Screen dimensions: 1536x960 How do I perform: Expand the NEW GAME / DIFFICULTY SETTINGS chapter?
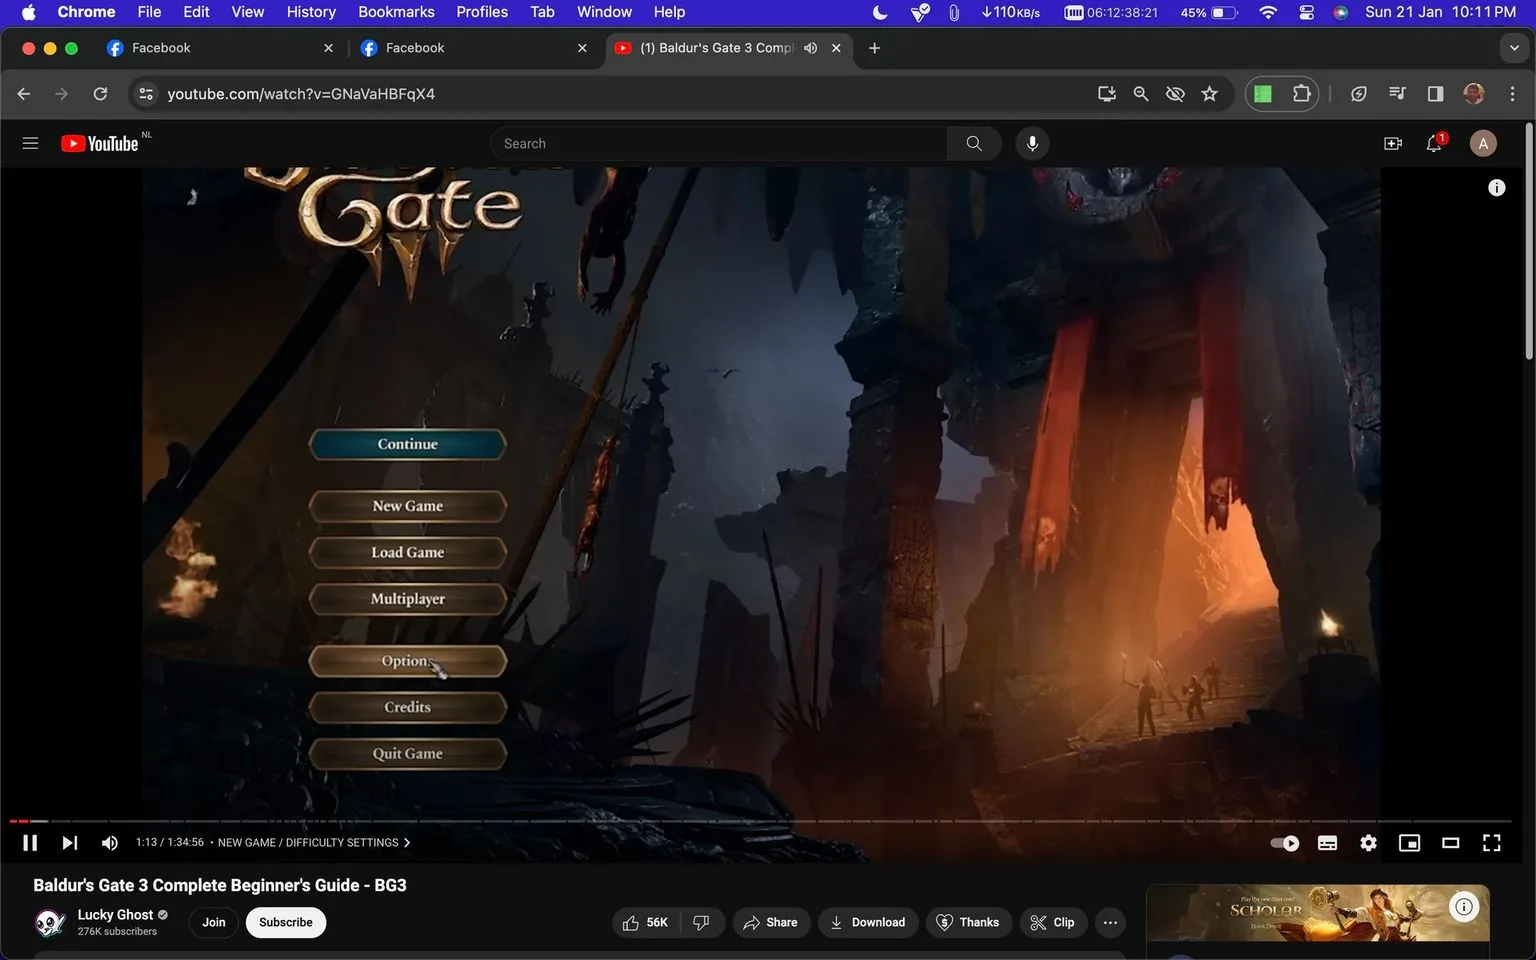[406, 842]
